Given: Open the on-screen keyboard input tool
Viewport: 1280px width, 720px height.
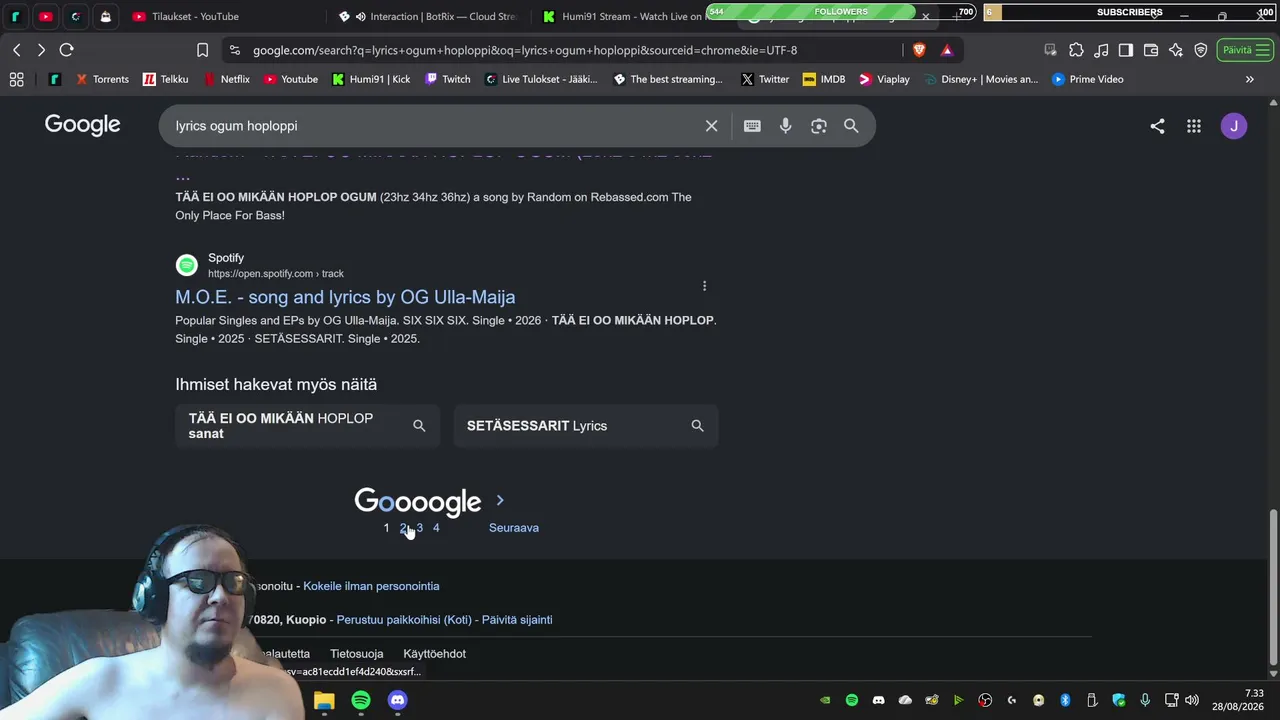Looking at the screenshot, I should click(x=752, y=126).
